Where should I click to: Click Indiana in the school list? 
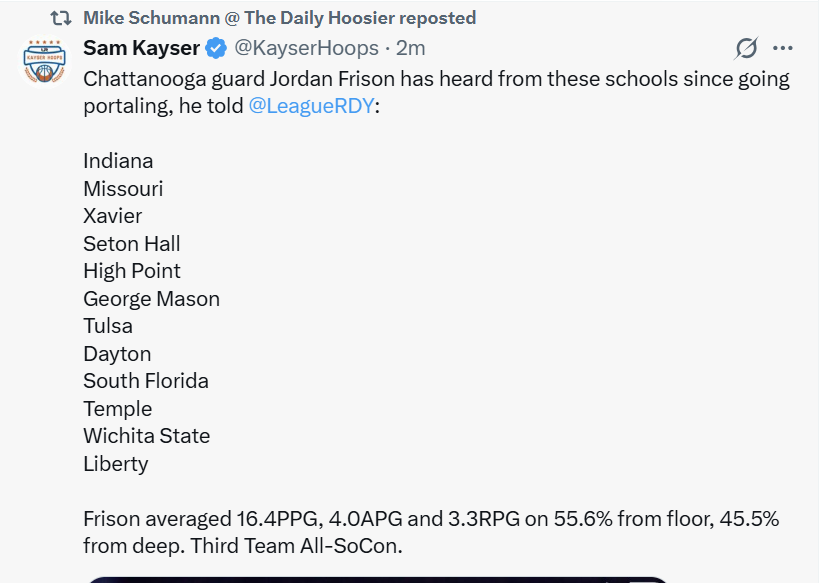[x=118, y=161]
